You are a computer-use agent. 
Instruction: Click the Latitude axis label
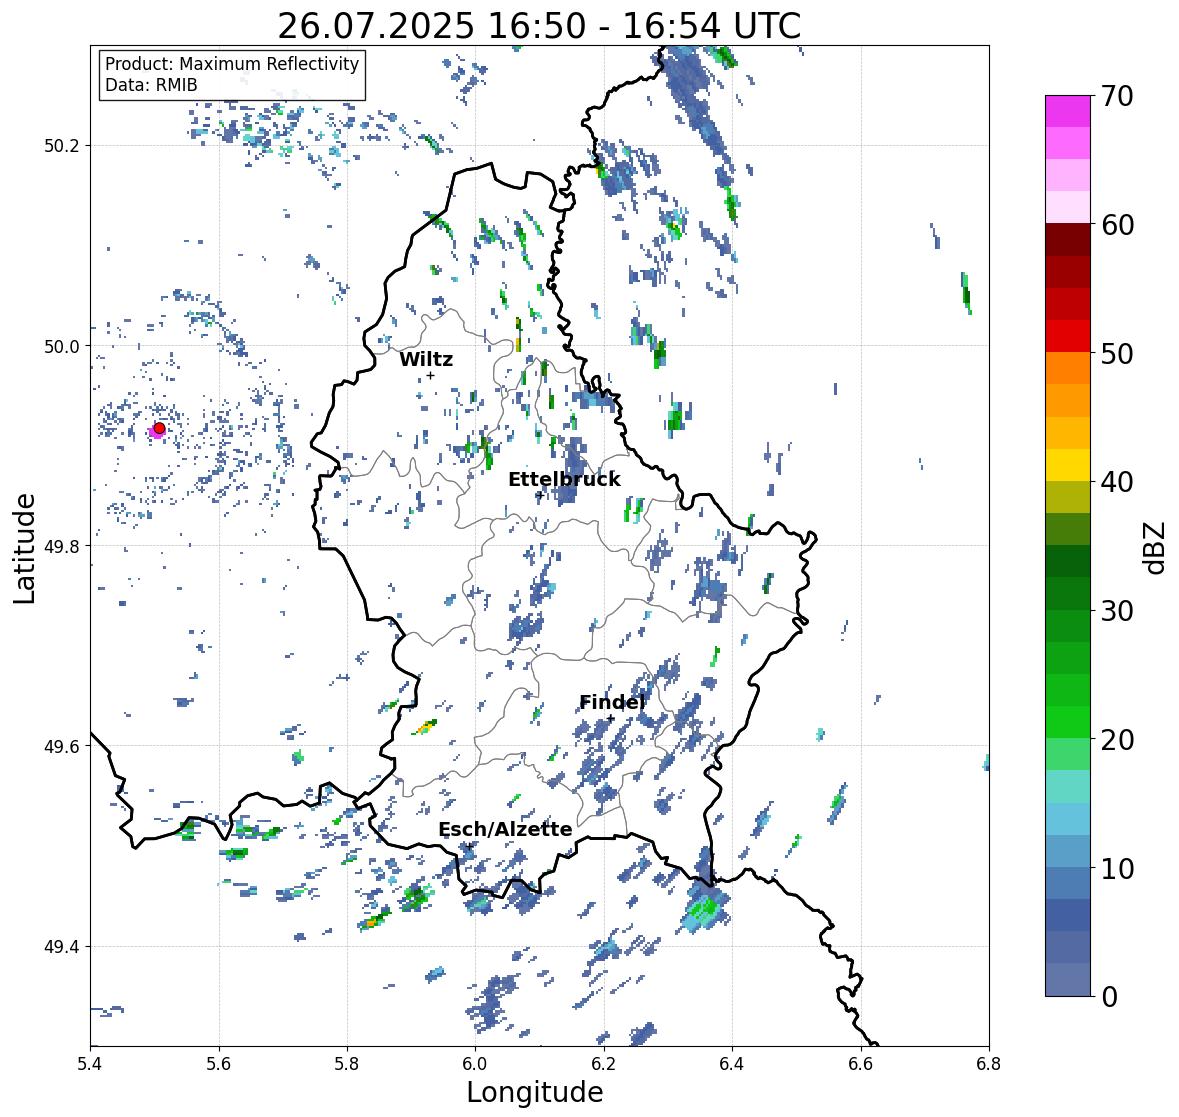[24, 548]
